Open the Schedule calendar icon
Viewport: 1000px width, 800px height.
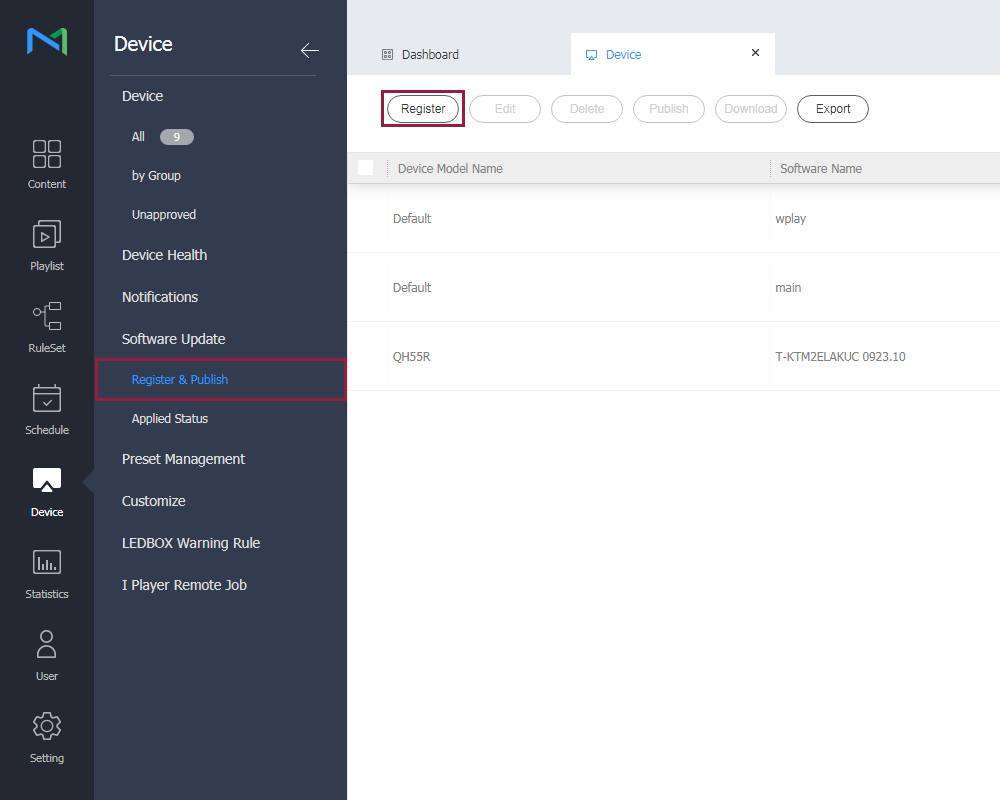47,399
